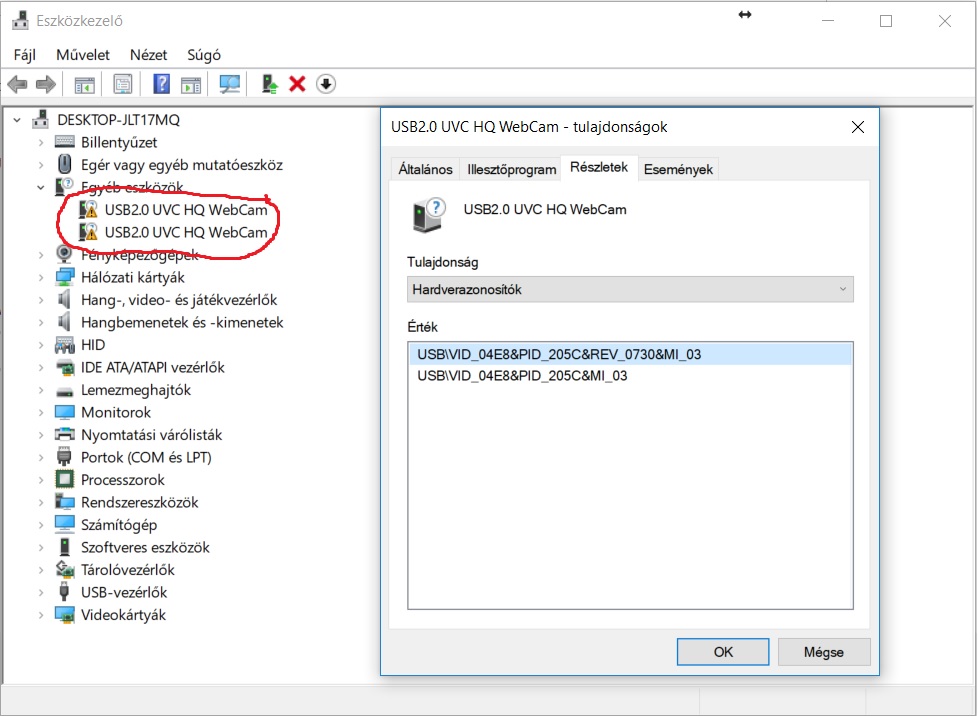
Task: Select the Tárolóvezérlők controller icon
Action: 64,569
